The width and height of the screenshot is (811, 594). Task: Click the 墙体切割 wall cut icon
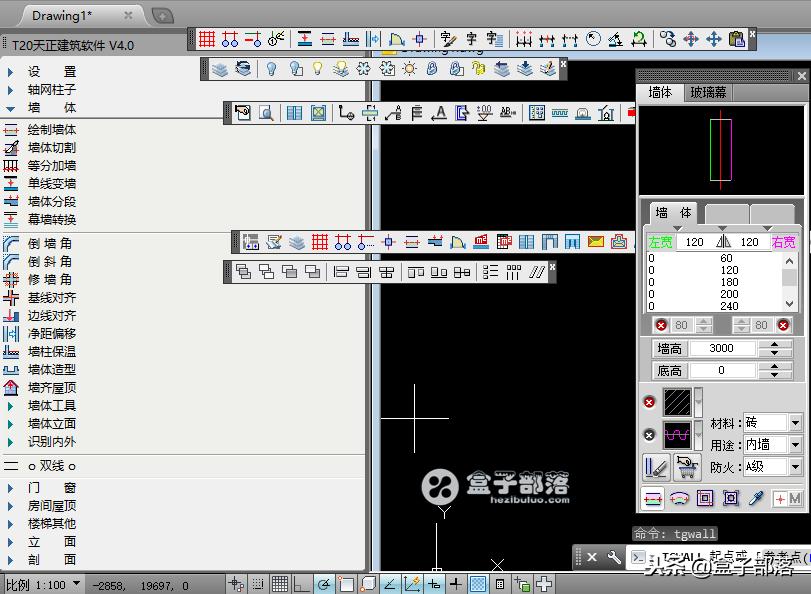point(11,148)
